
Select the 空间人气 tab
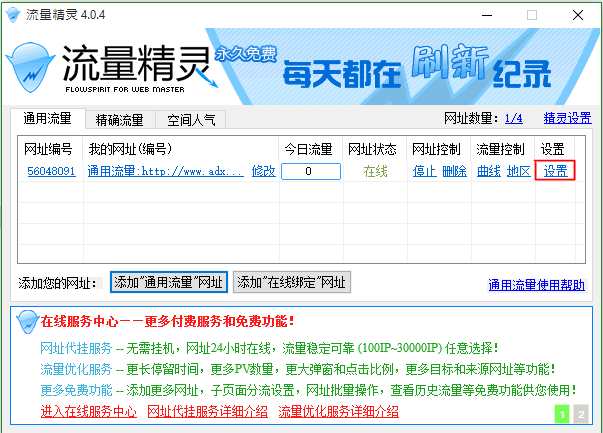click(x=191, y=120)
